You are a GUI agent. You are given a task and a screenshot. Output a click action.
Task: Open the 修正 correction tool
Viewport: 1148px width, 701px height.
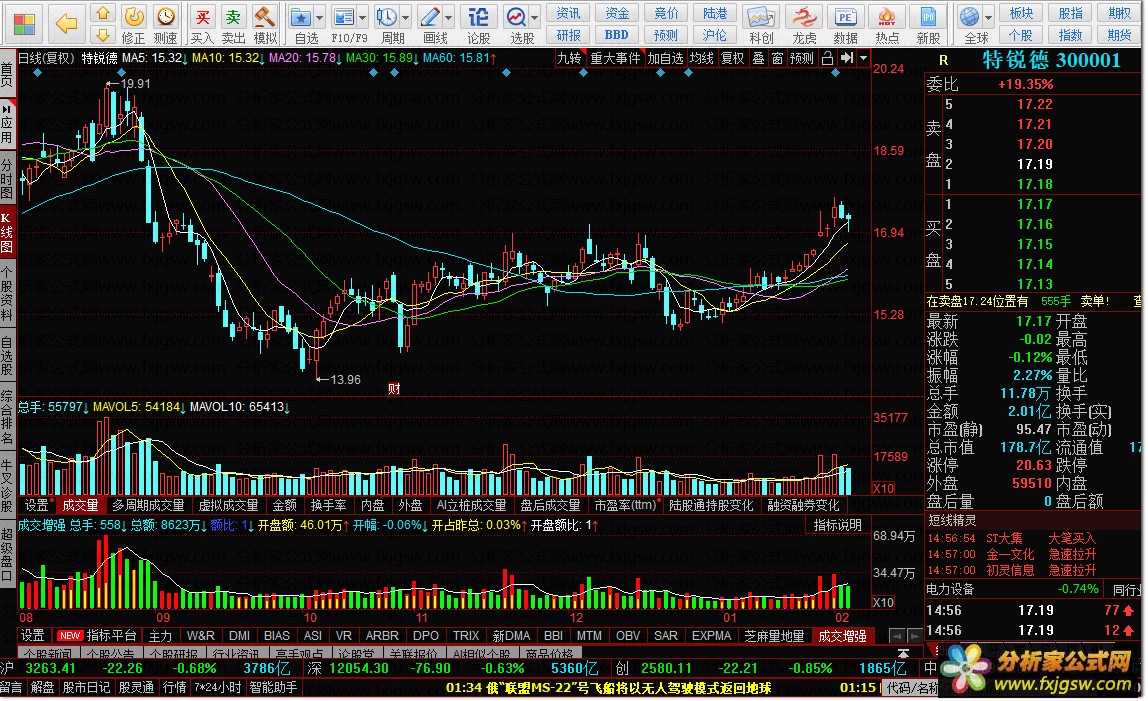(x=133, y=23)
